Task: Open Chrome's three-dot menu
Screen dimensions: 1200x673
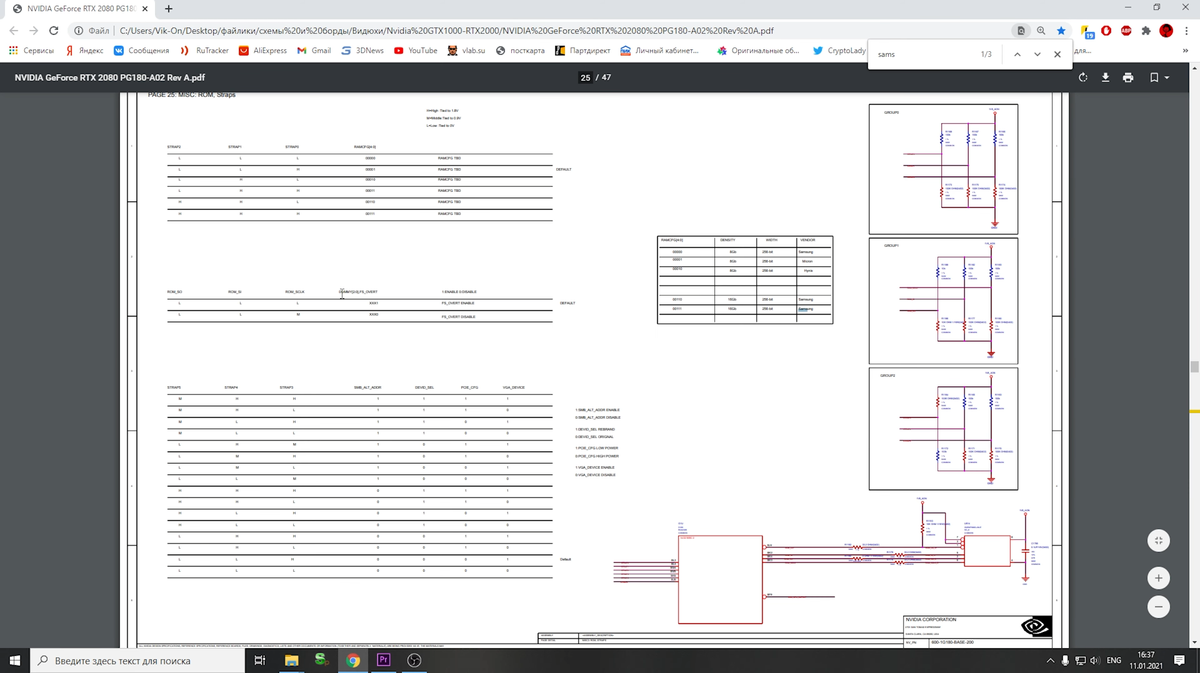Action: (x=1187, y=30)
